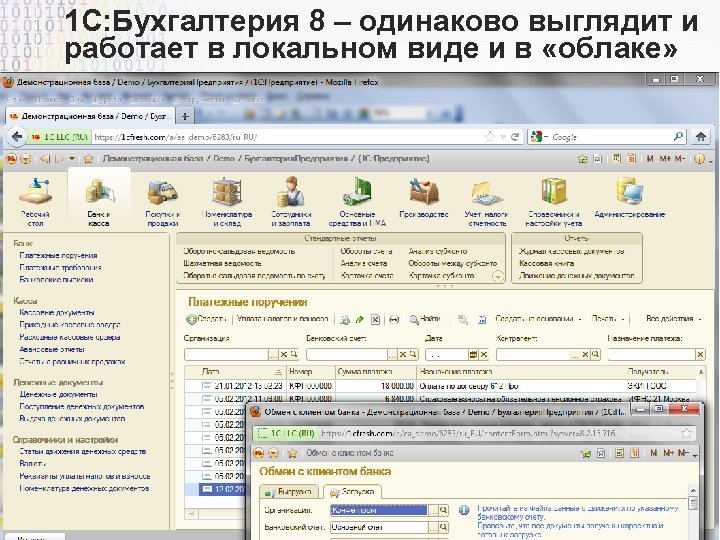Open Оборотно-сальдовая ведомость report
Viewport: 720px width, 540px height.
[239, 251]
